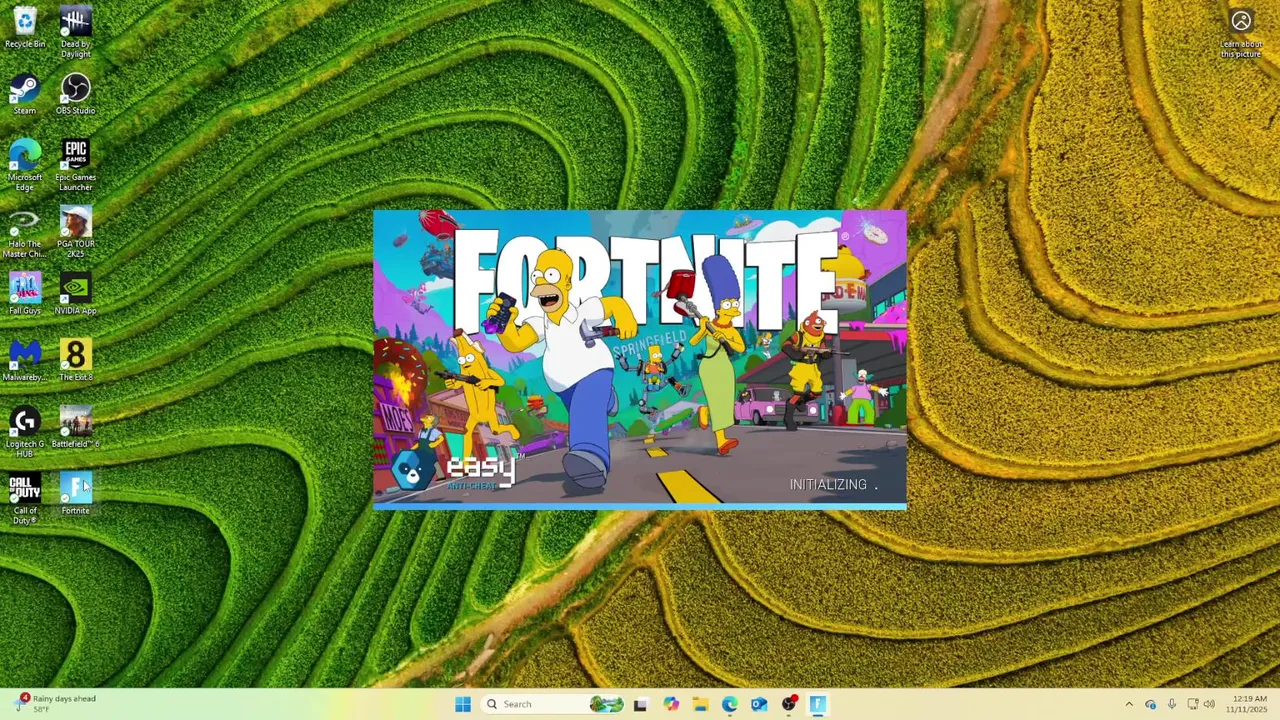
Task: Select Dead by Daylight desktop shortcut
Action: [75, 32]
